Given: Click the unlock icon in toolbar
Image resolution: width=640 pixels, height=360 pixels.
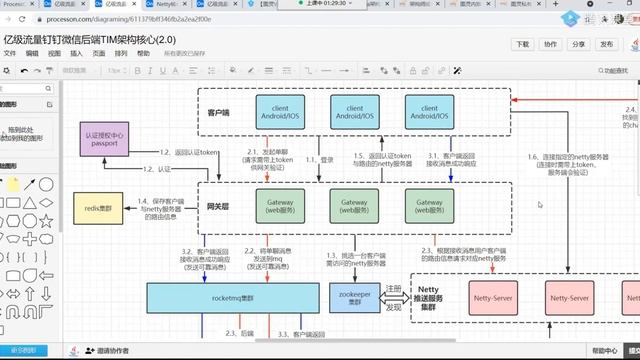Looking at the screenshot, I should pyautogui.click(x=426, y=71).
